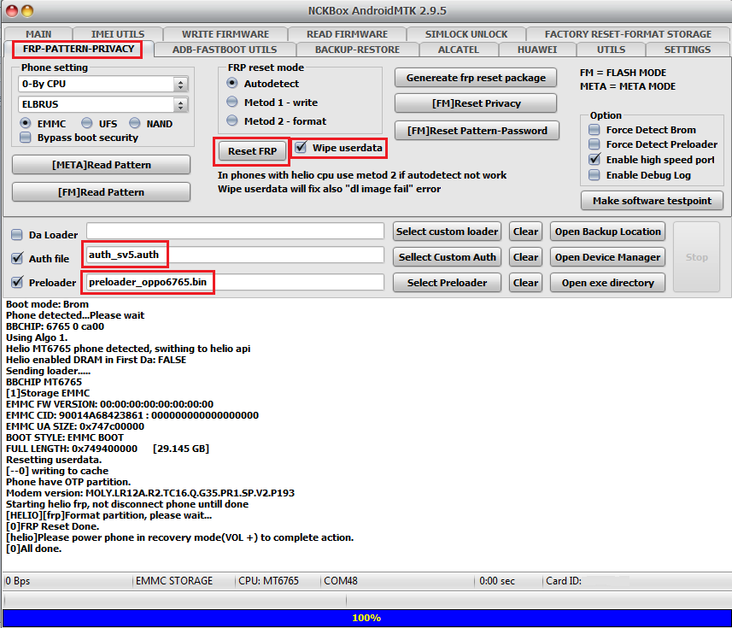This screenshot has width=732, height=628.
Task: Click [FM]Reset Privacy button
Action: [x=476, y=104]
